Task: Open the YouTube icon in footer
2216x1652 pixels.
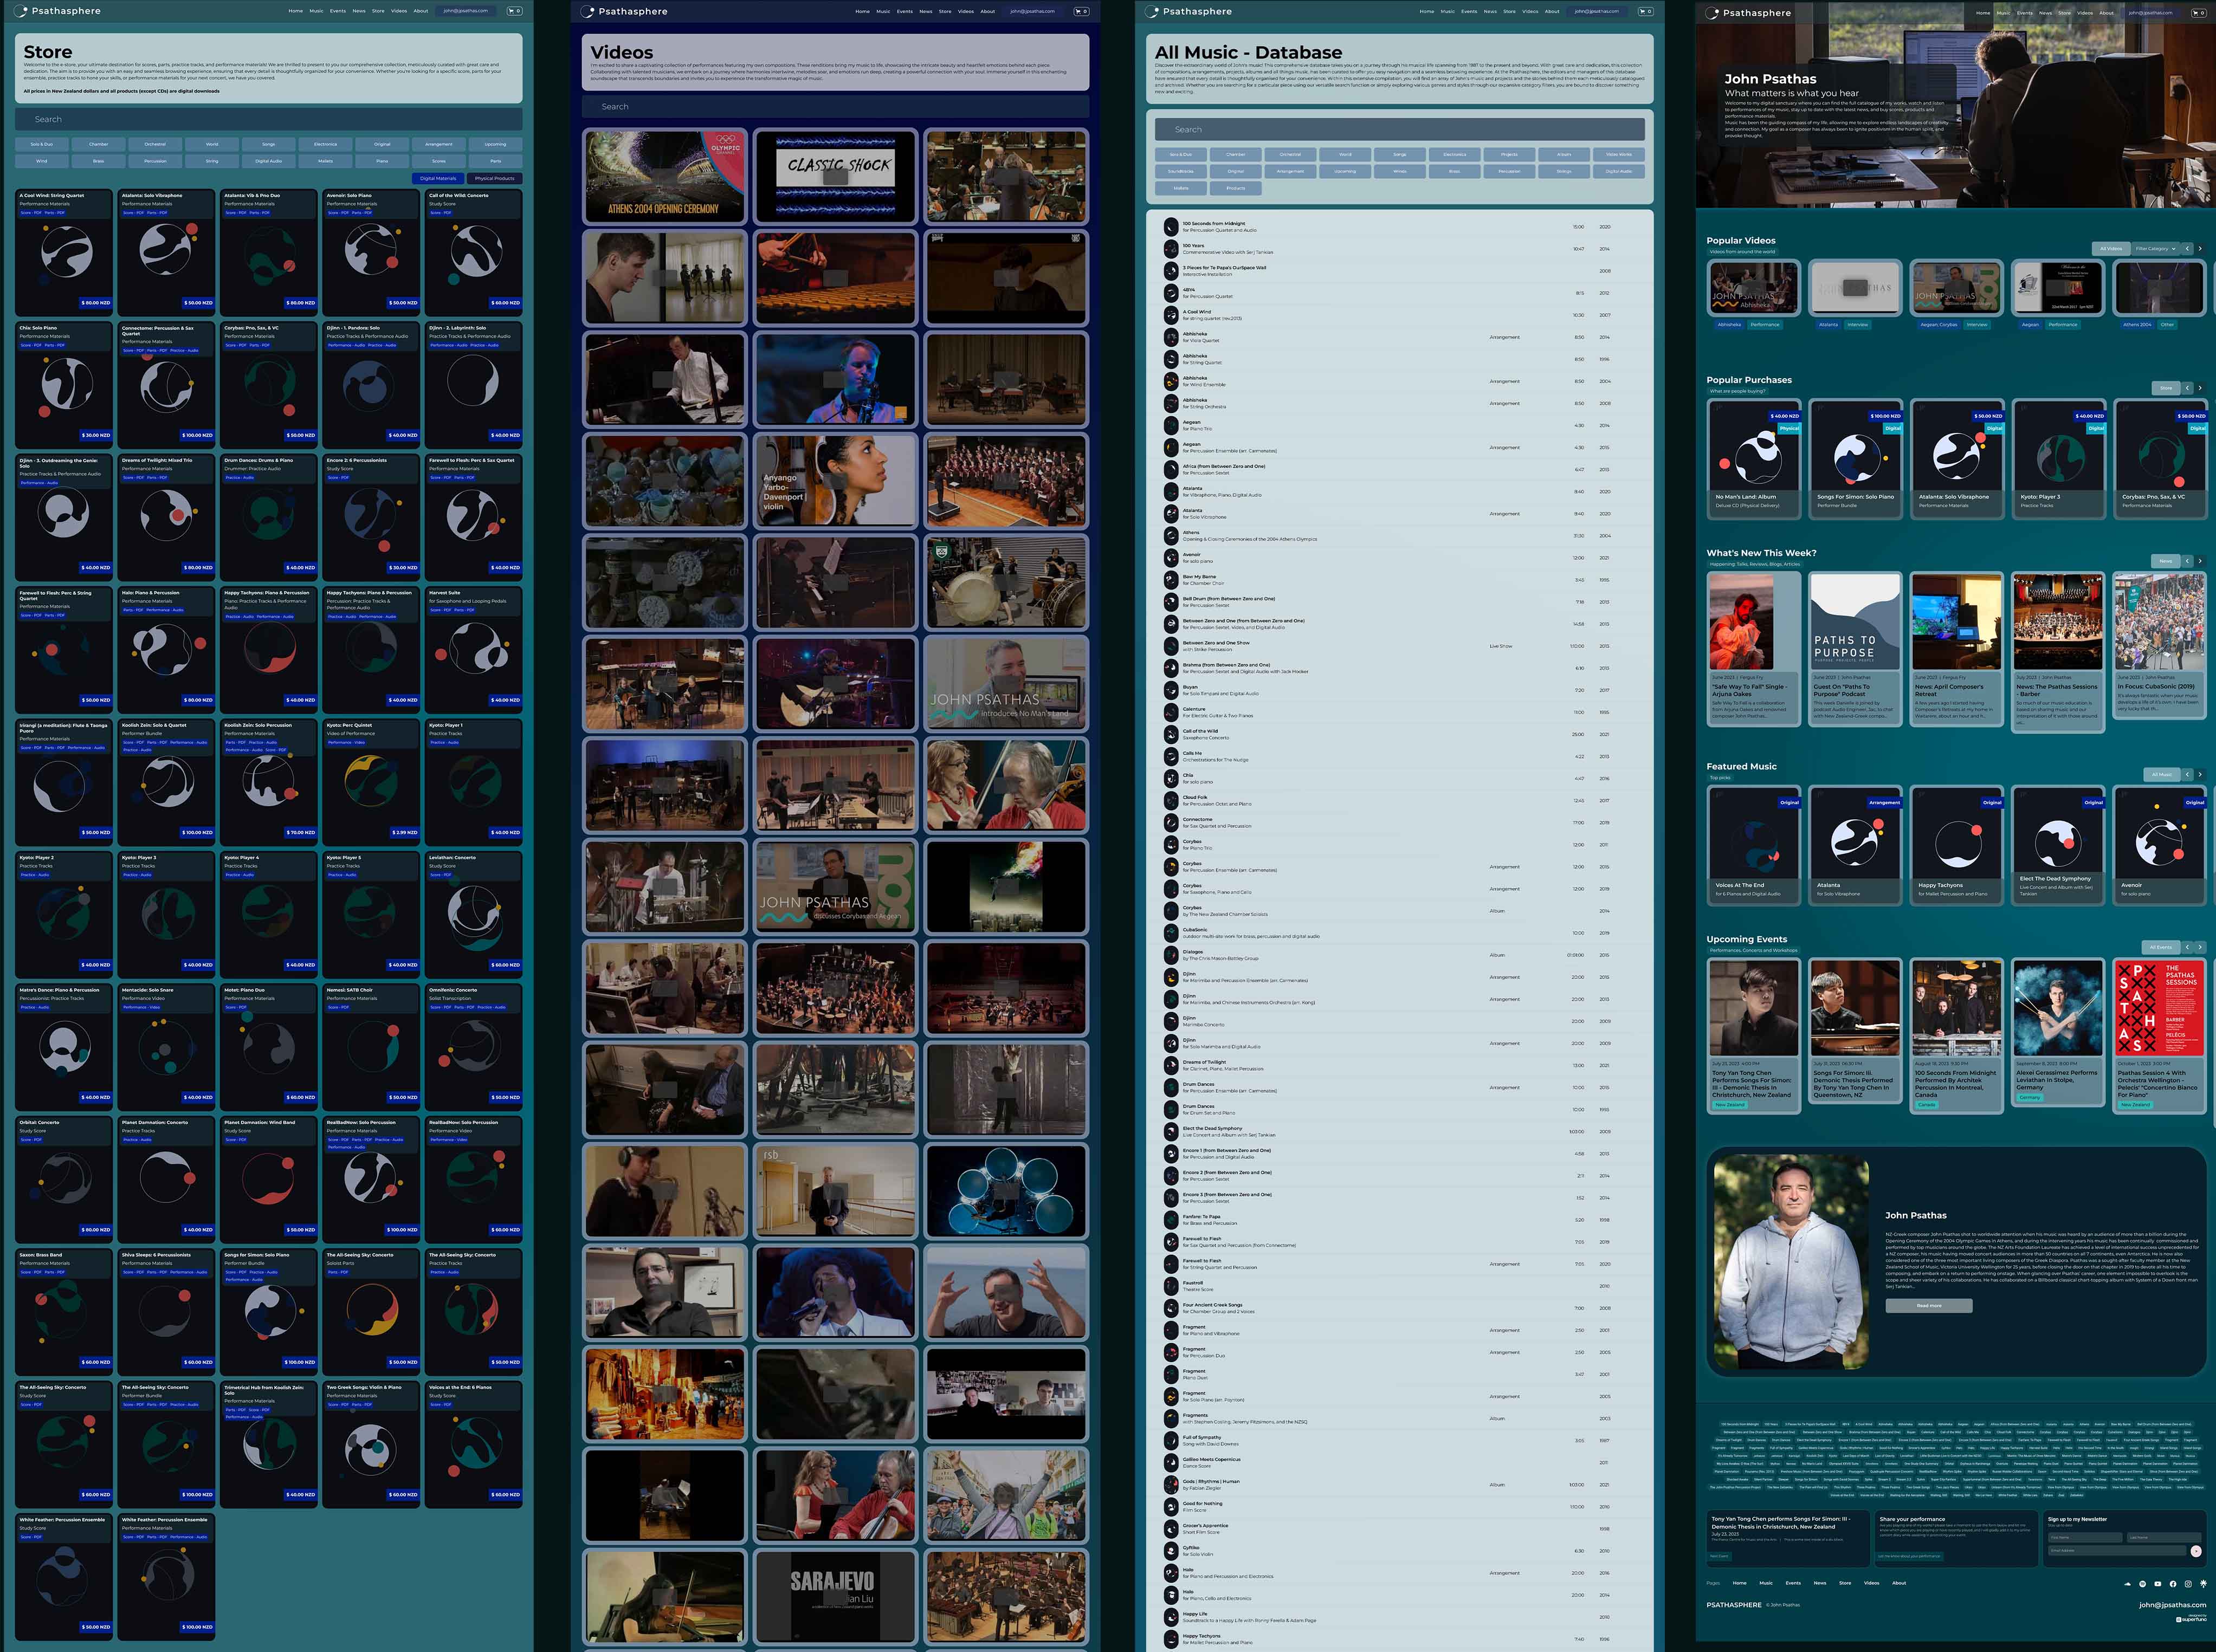Action: (2157, 1584)
